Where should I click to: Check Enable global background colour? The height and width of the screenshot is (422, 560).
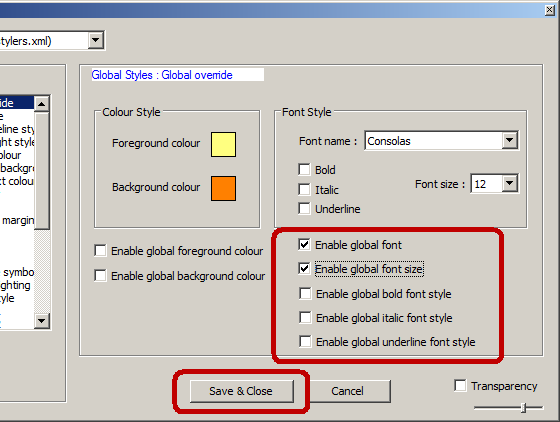point(100,276)
